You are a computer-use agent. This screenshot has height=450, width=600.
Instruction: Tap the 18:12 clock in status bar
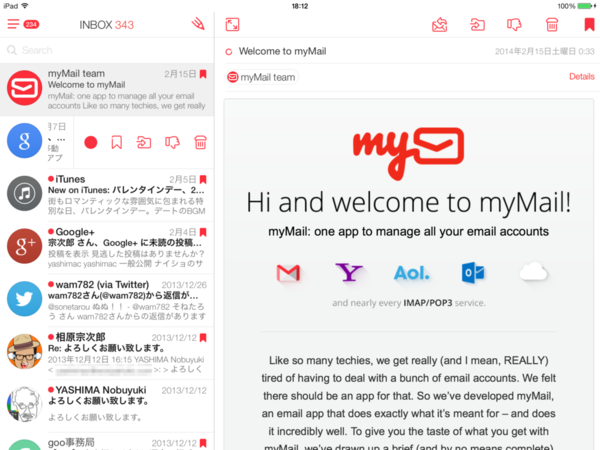pos(300,6)
